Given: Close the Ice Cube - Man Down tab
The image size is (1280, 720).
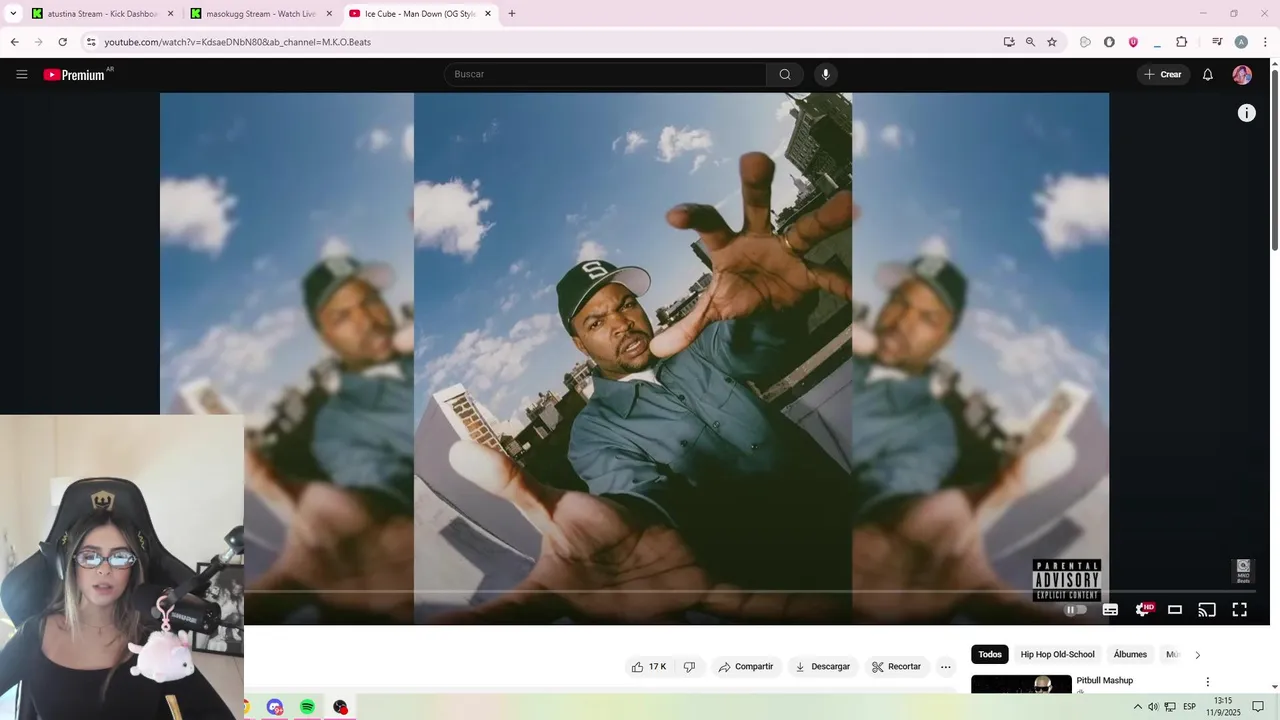Looking at the screenshot, I should [488, 14].
